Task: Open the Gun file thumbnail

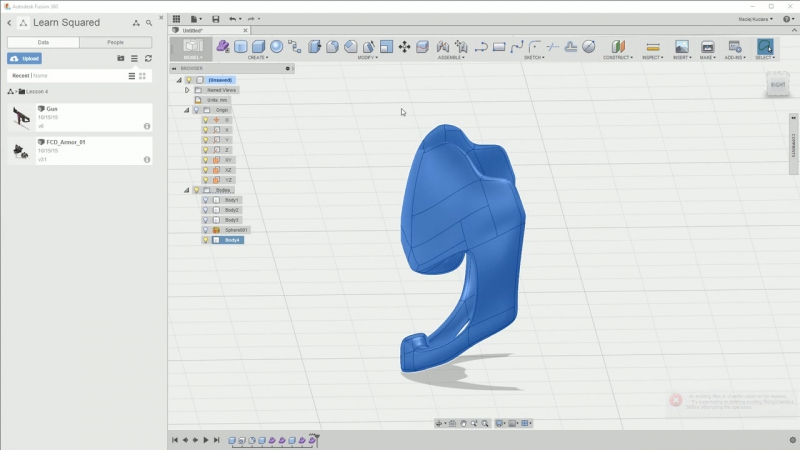Action: pyautogui.click(x=21, y=117)
